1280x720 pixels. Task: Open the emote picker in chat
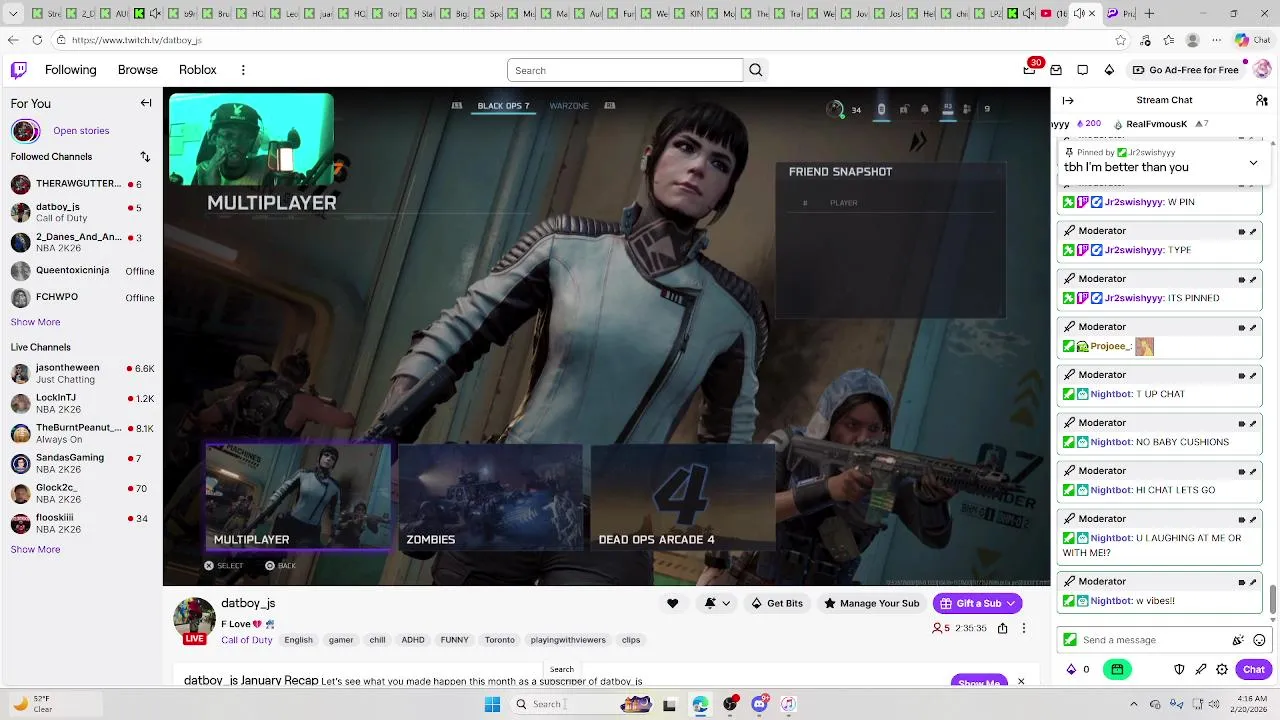pyautogui.click(x=1259, y=640)
